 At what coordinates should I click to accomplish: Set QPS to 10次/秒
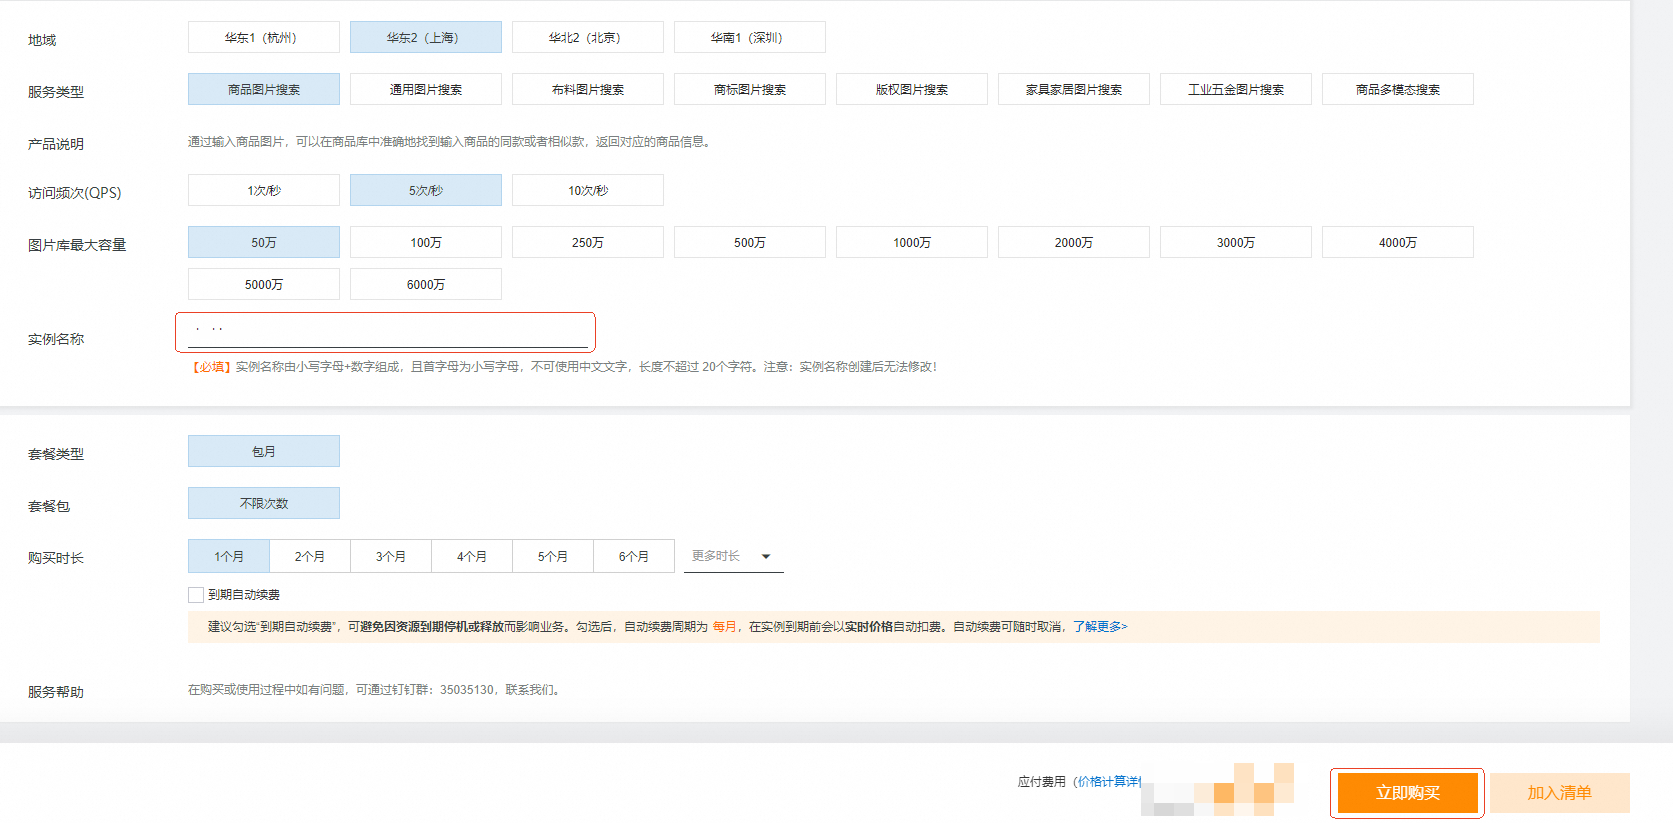pyautogui.click(x=588, y=190)
